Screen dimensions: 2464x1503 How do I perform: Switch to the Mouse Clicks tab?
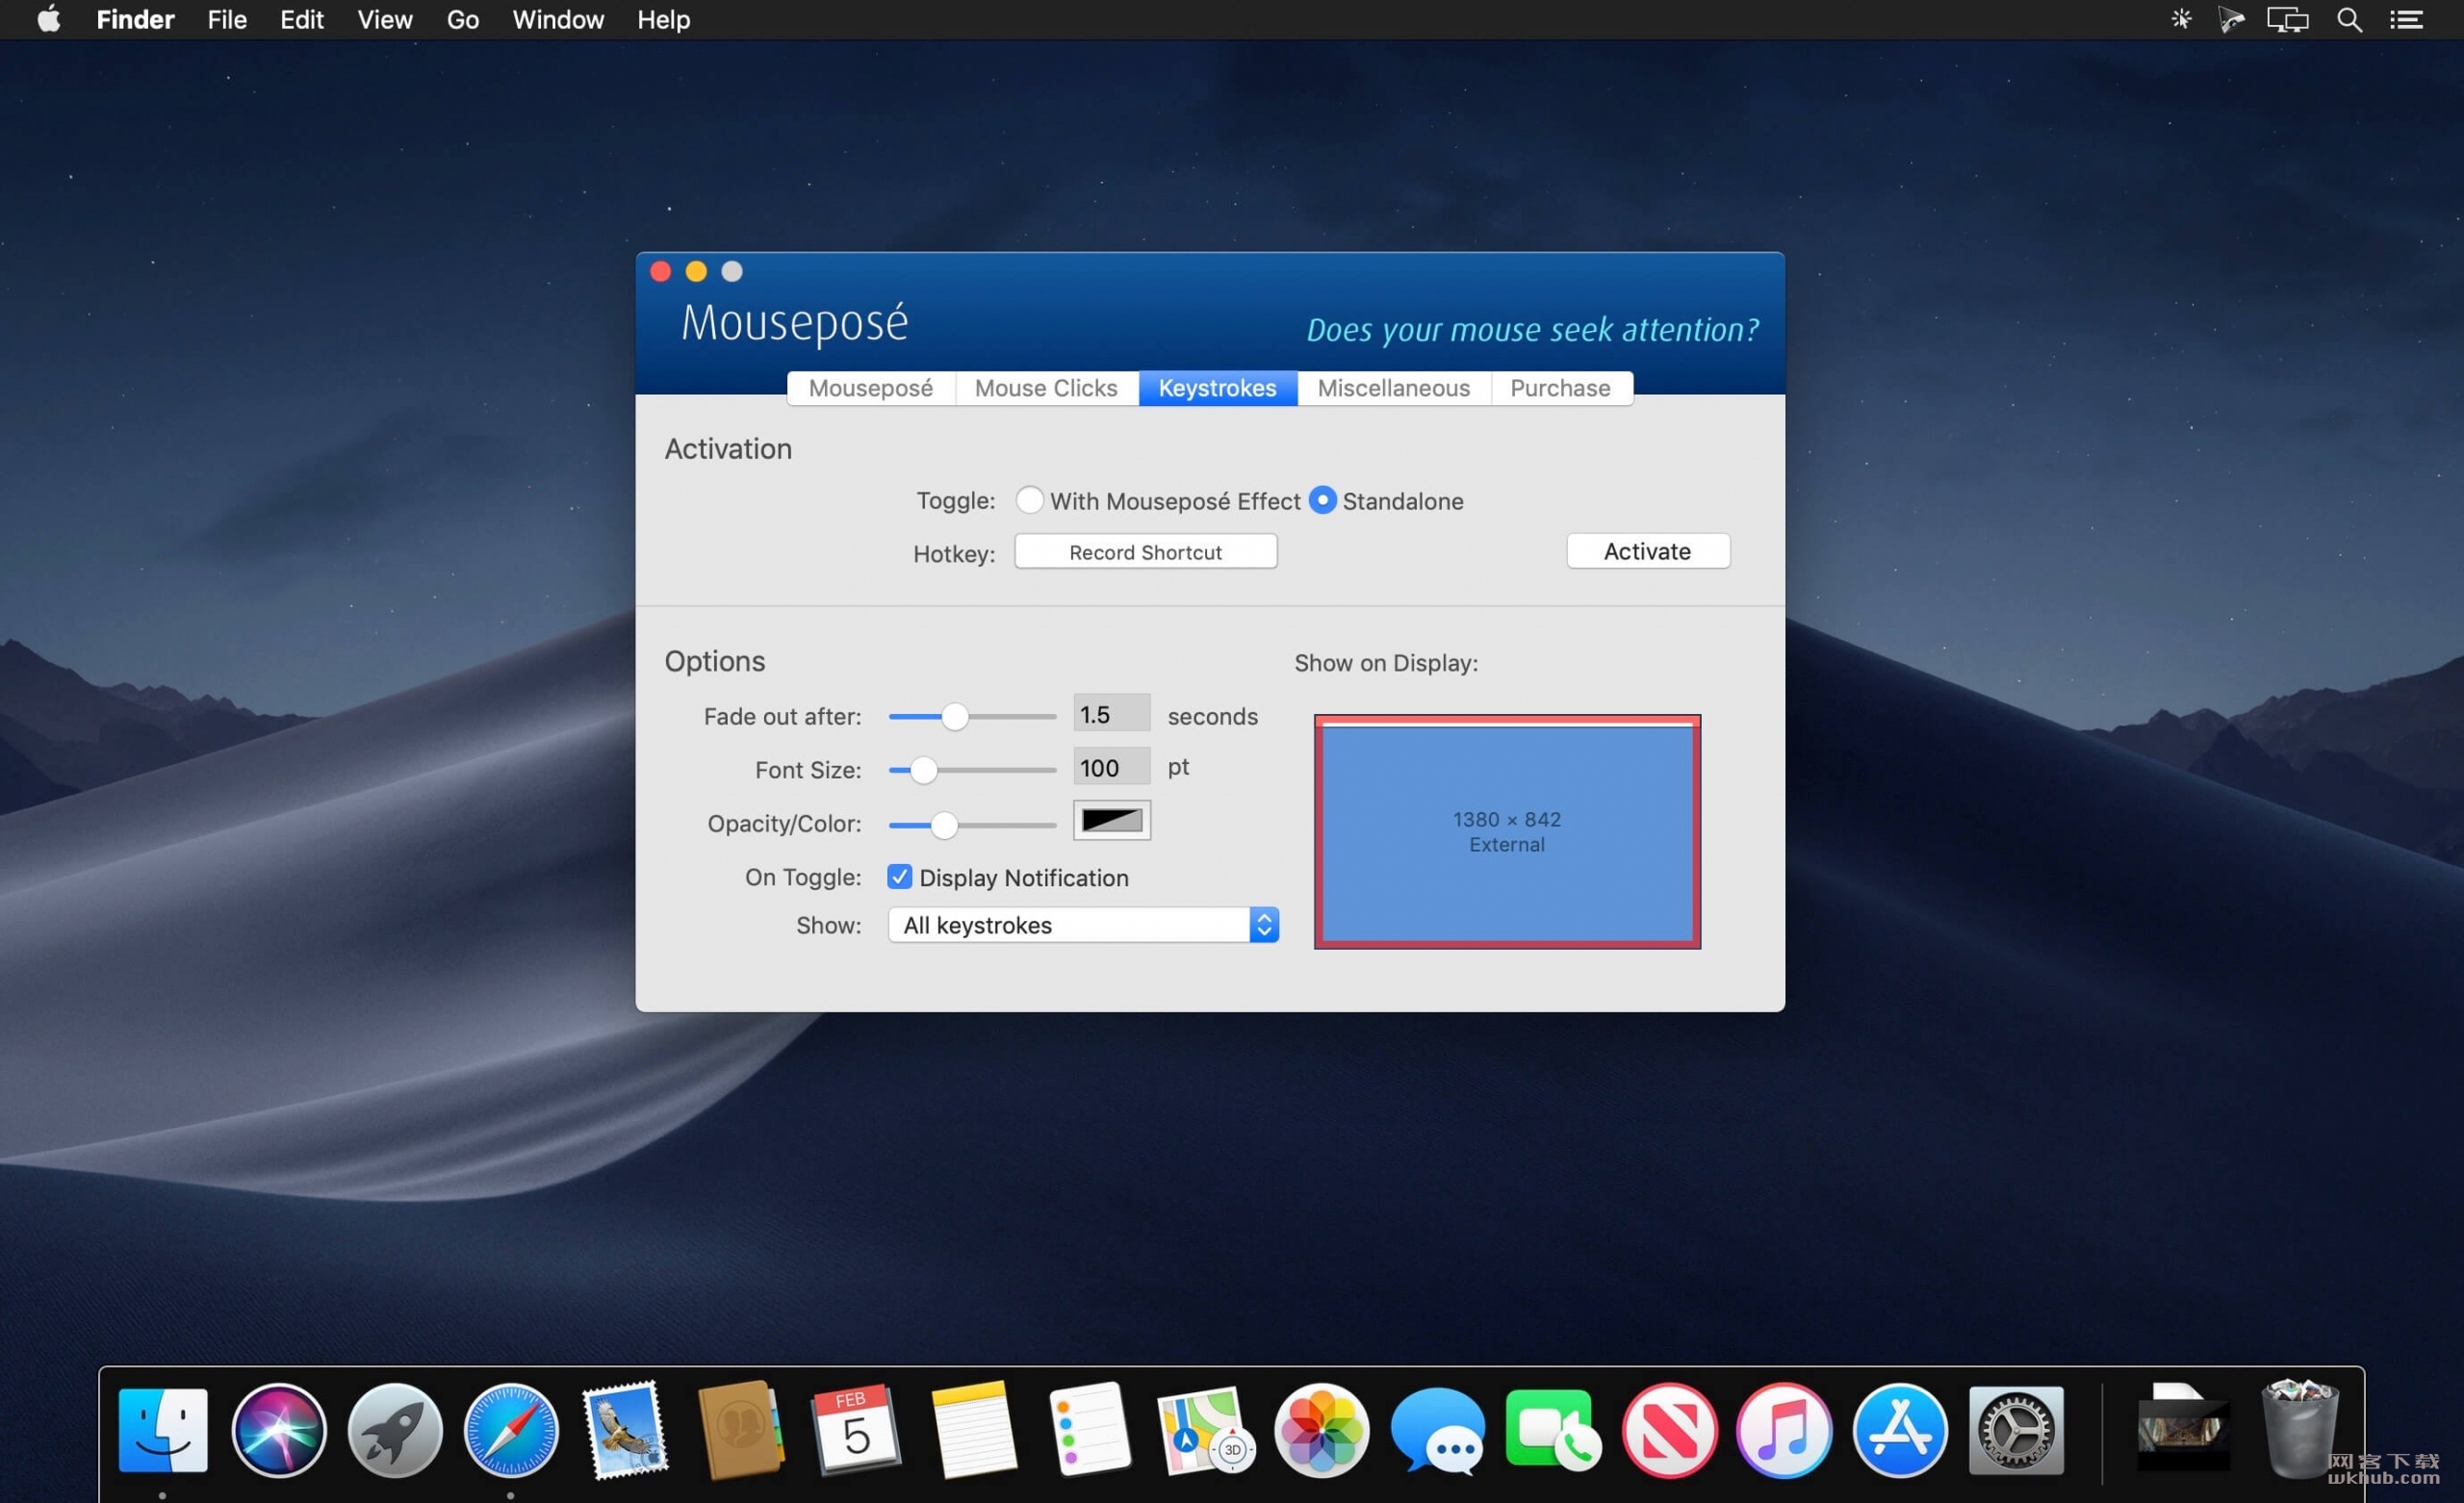(1046, 388)
